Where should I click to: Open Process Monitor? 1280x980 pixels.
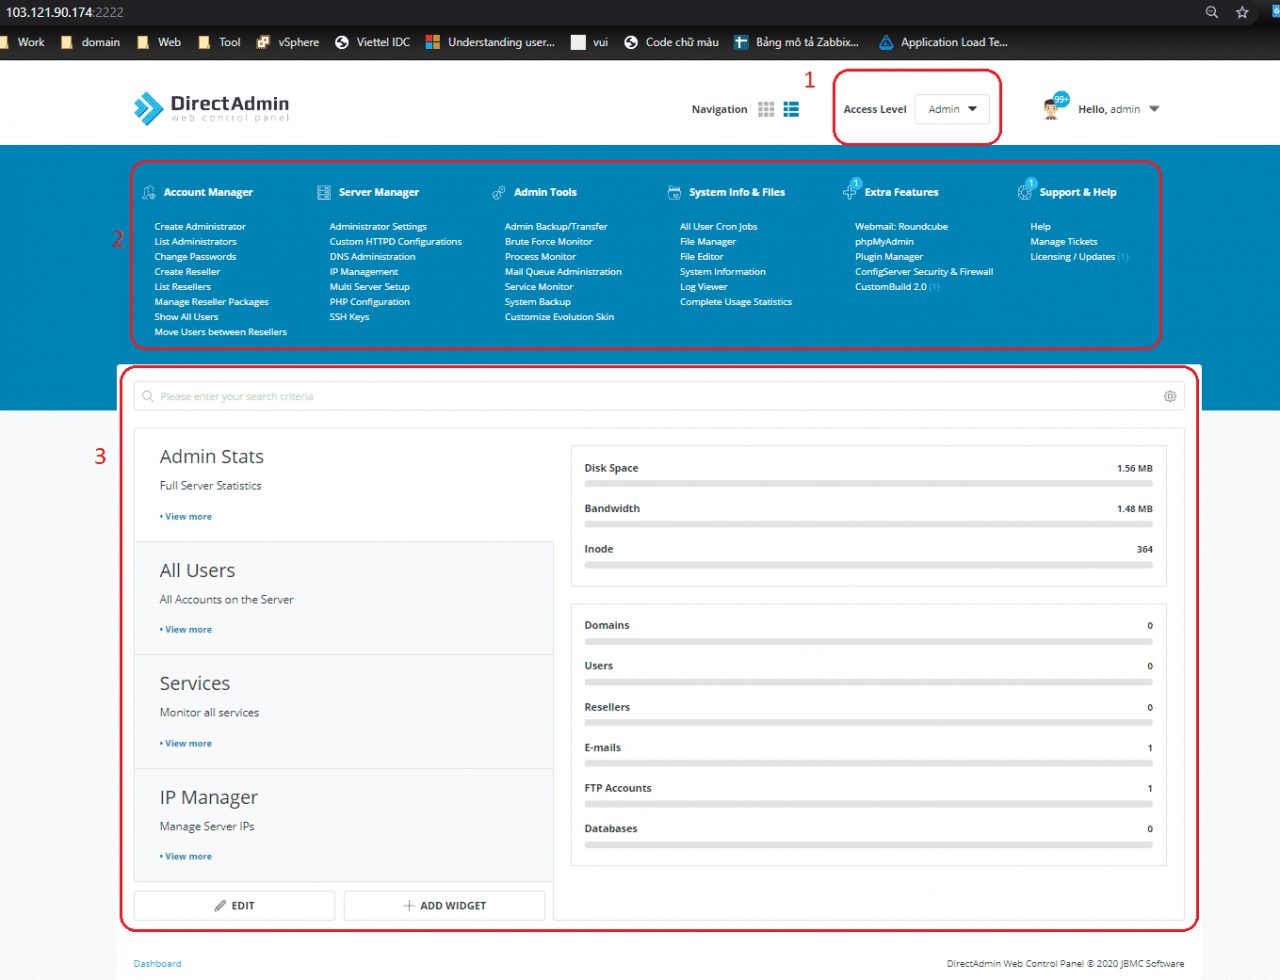coord(540,257)
